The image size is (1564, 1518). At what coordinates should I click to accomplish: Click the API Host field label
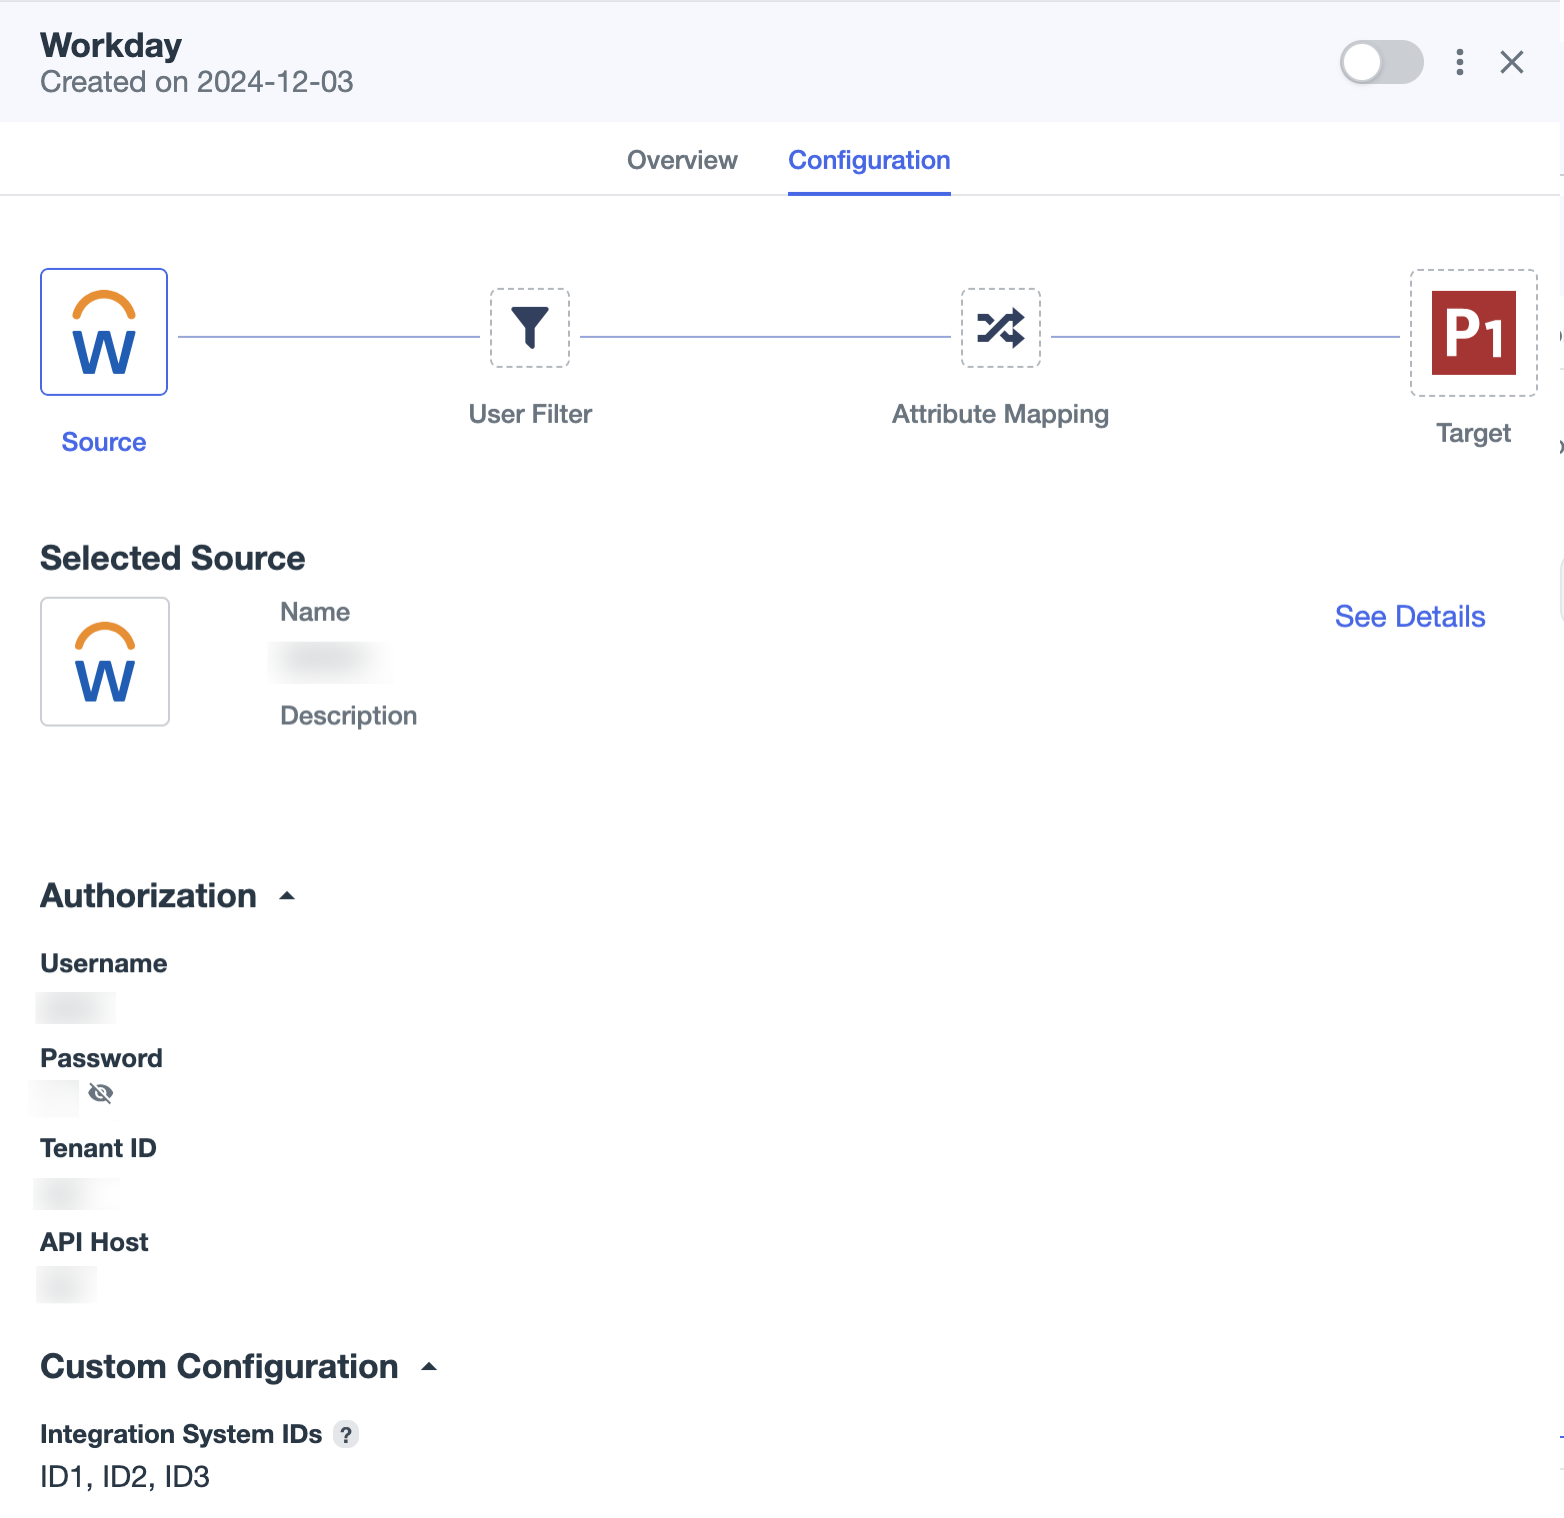[x=94, y=1242]
